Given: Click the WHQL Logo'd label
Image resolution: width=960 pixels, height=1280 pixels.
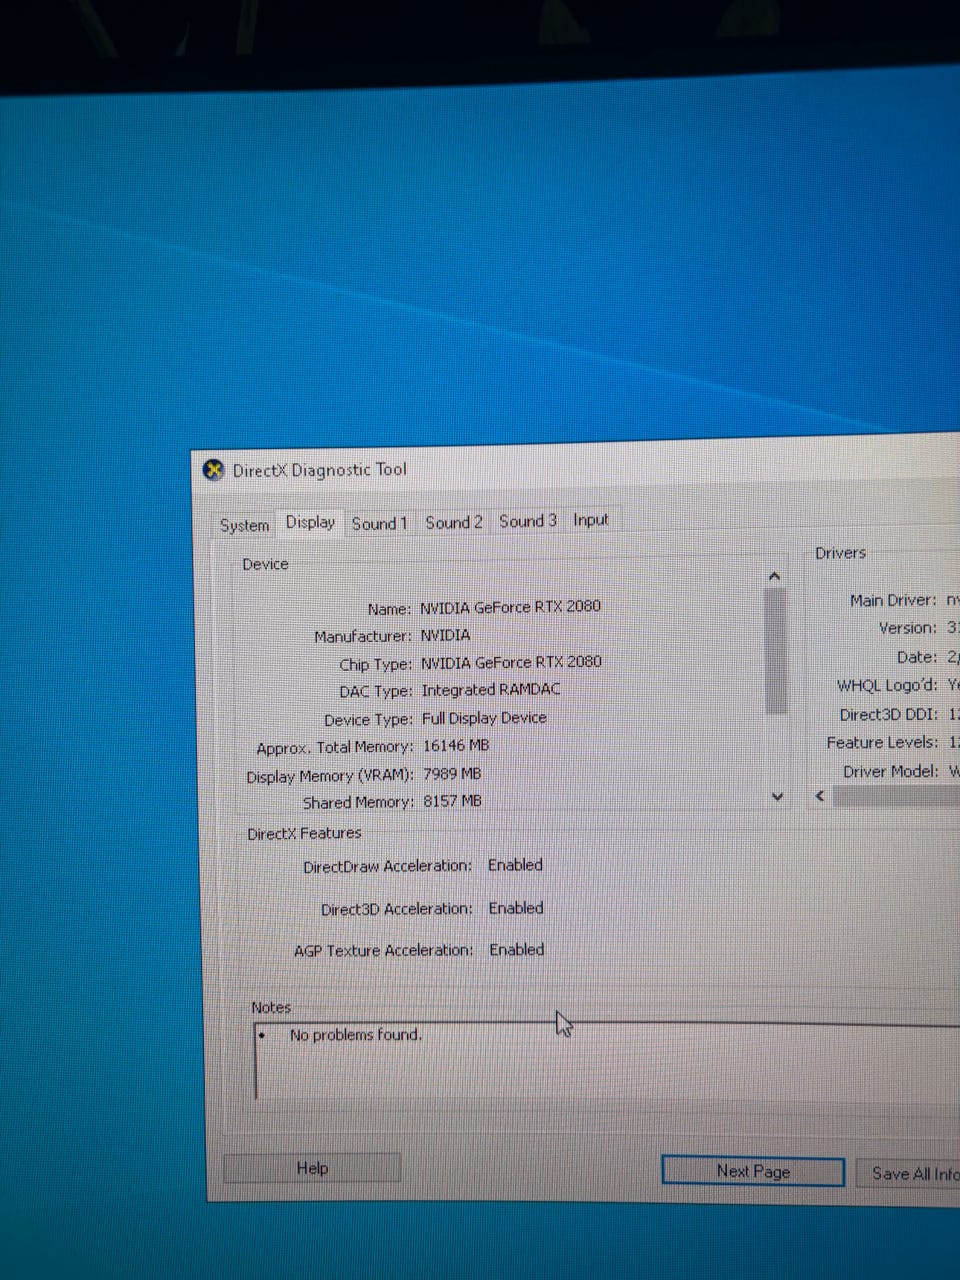Looking at the screenshot, I should coord(887,686).
